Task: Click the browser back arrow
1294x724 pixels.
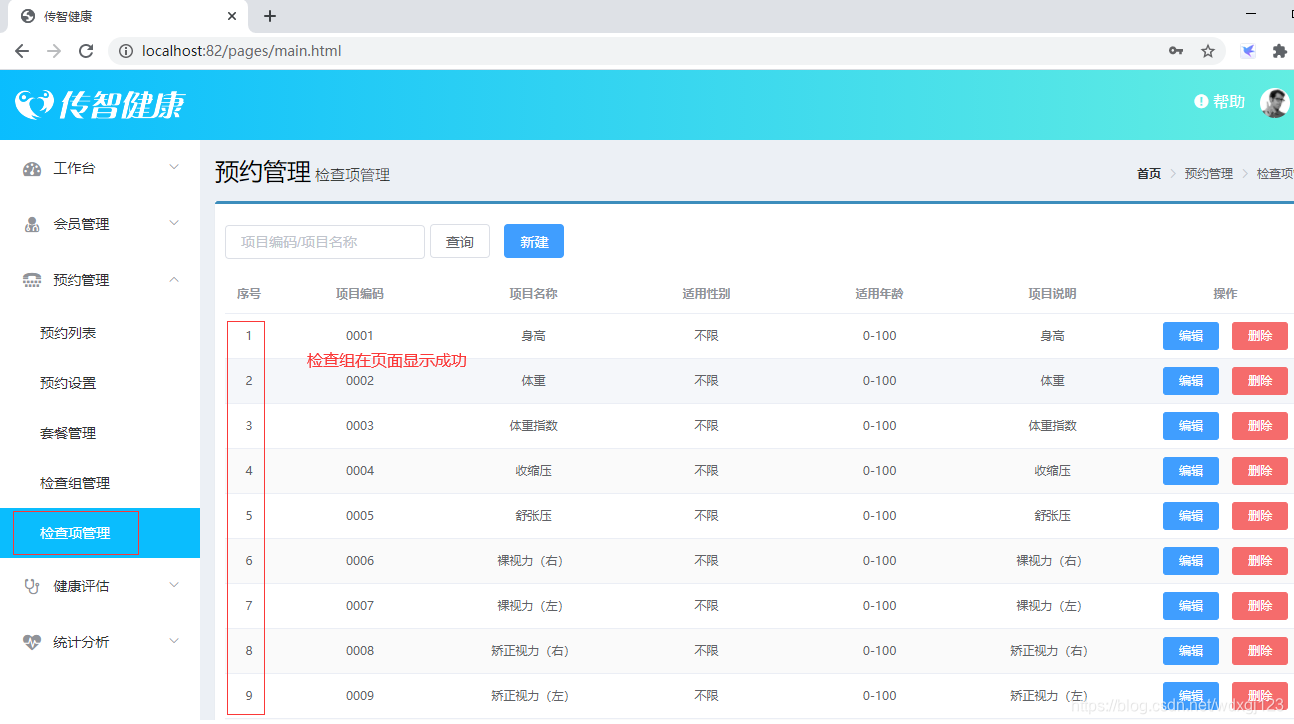Action: coord(22,51)
